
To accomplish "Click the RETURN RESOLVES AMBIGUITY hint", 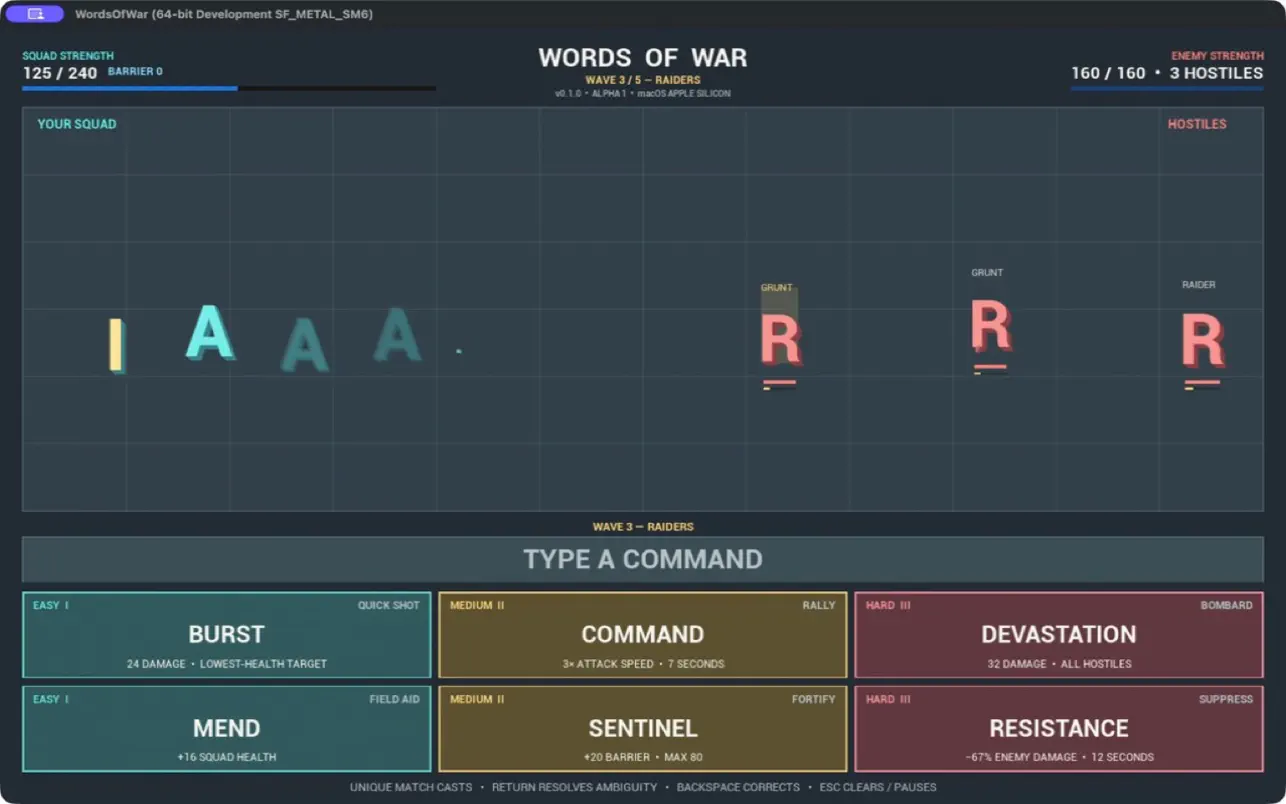I will [x=575, y=787].
